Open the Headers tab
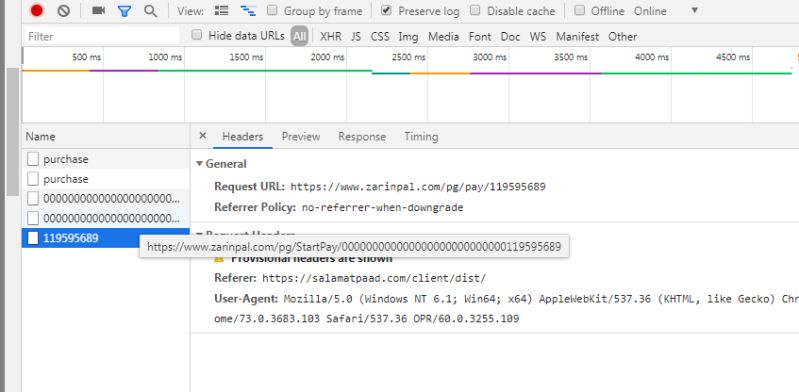This screenshot has width=799, height=392. 243,137
